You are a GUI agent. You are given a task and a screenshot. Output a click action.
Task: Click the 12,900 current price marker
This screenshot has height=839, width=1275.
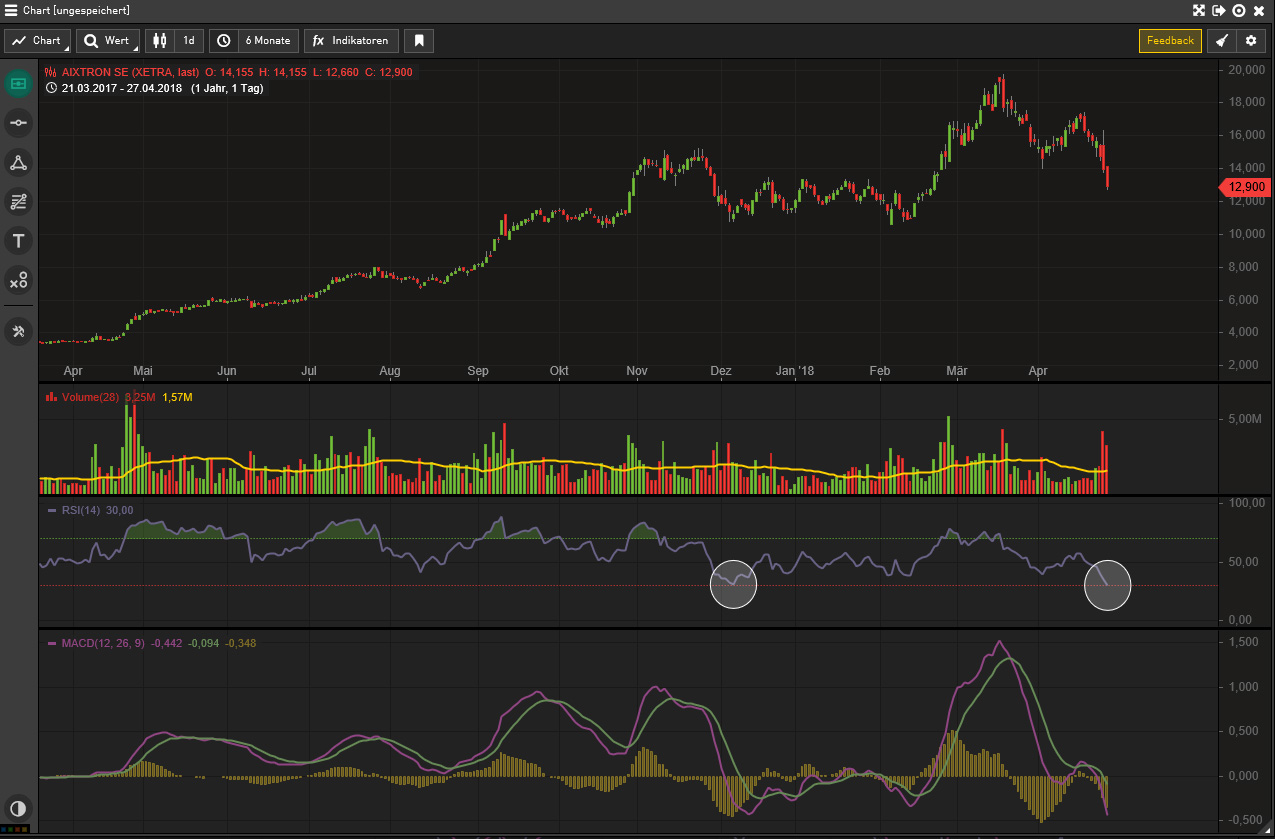pyautogui.click(x=1245, y=187)
